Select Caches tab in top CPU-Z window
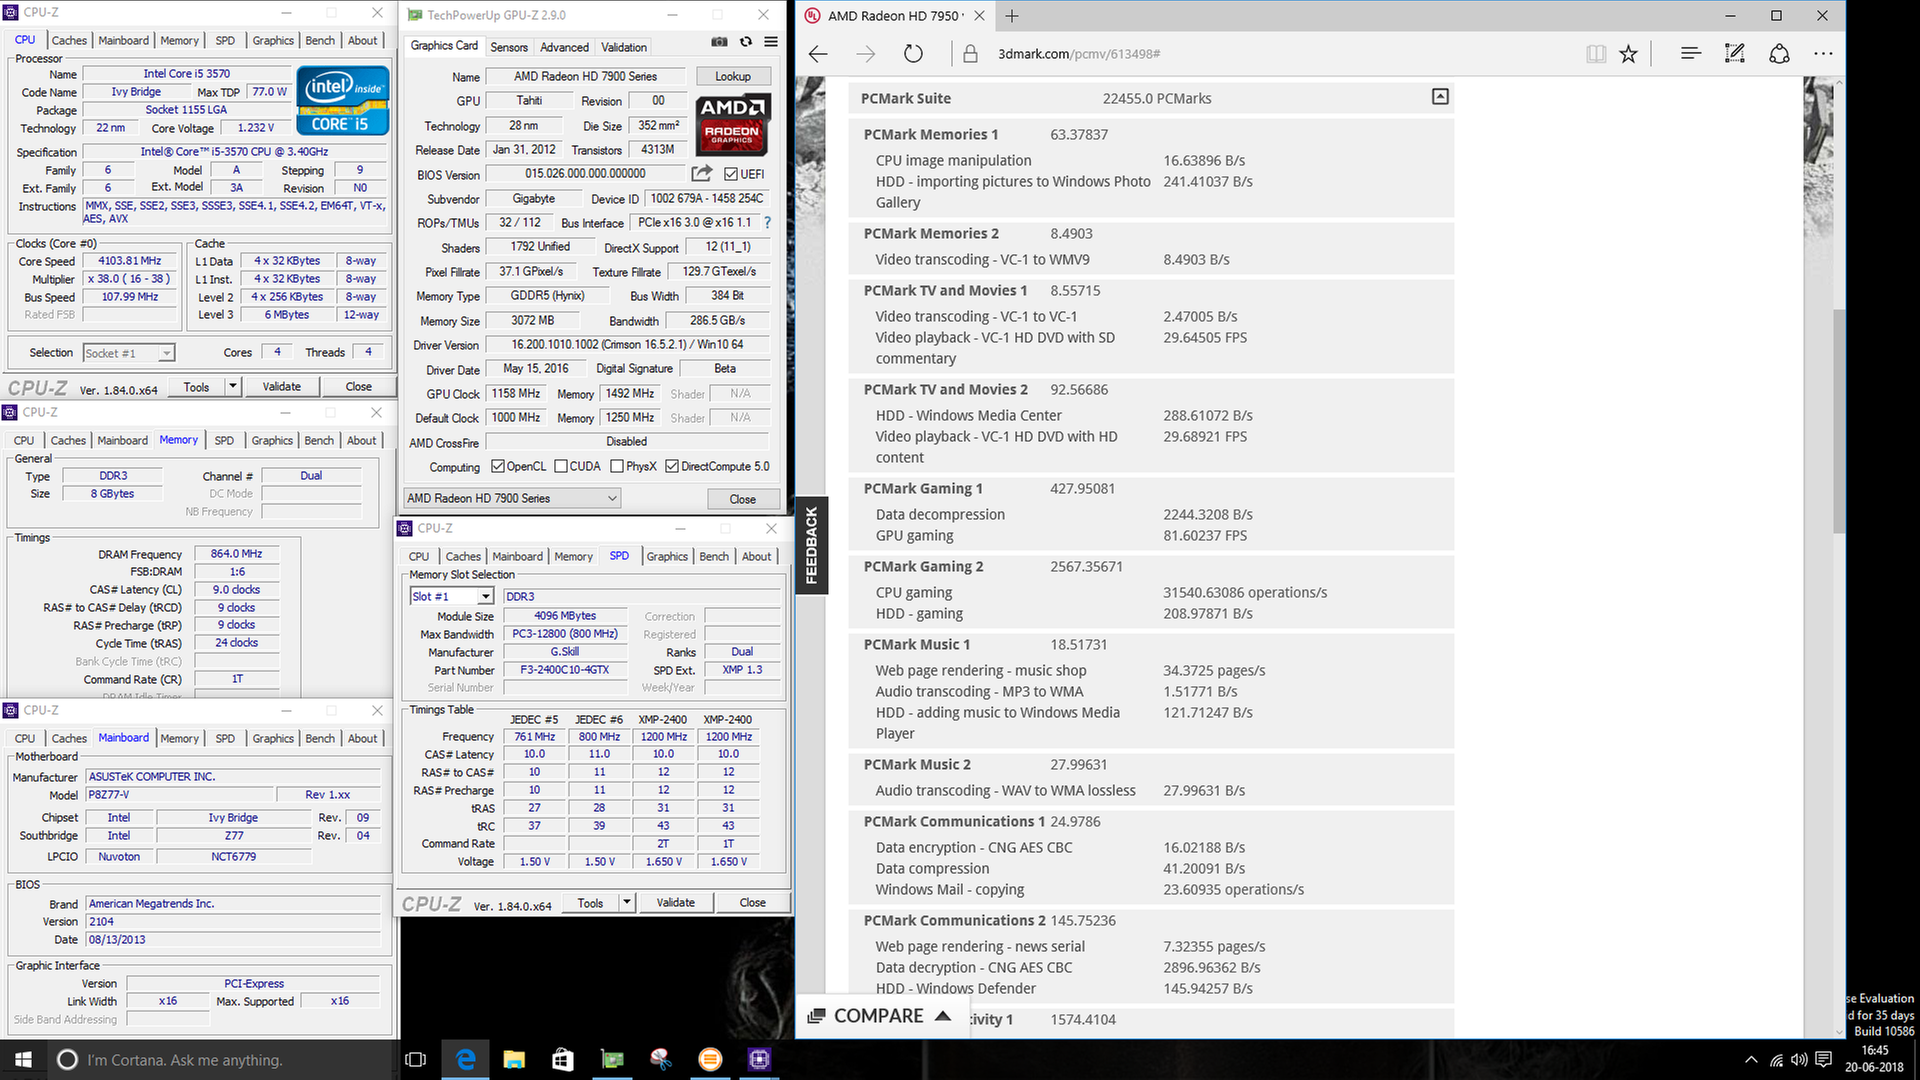 [x=69, y=40]
